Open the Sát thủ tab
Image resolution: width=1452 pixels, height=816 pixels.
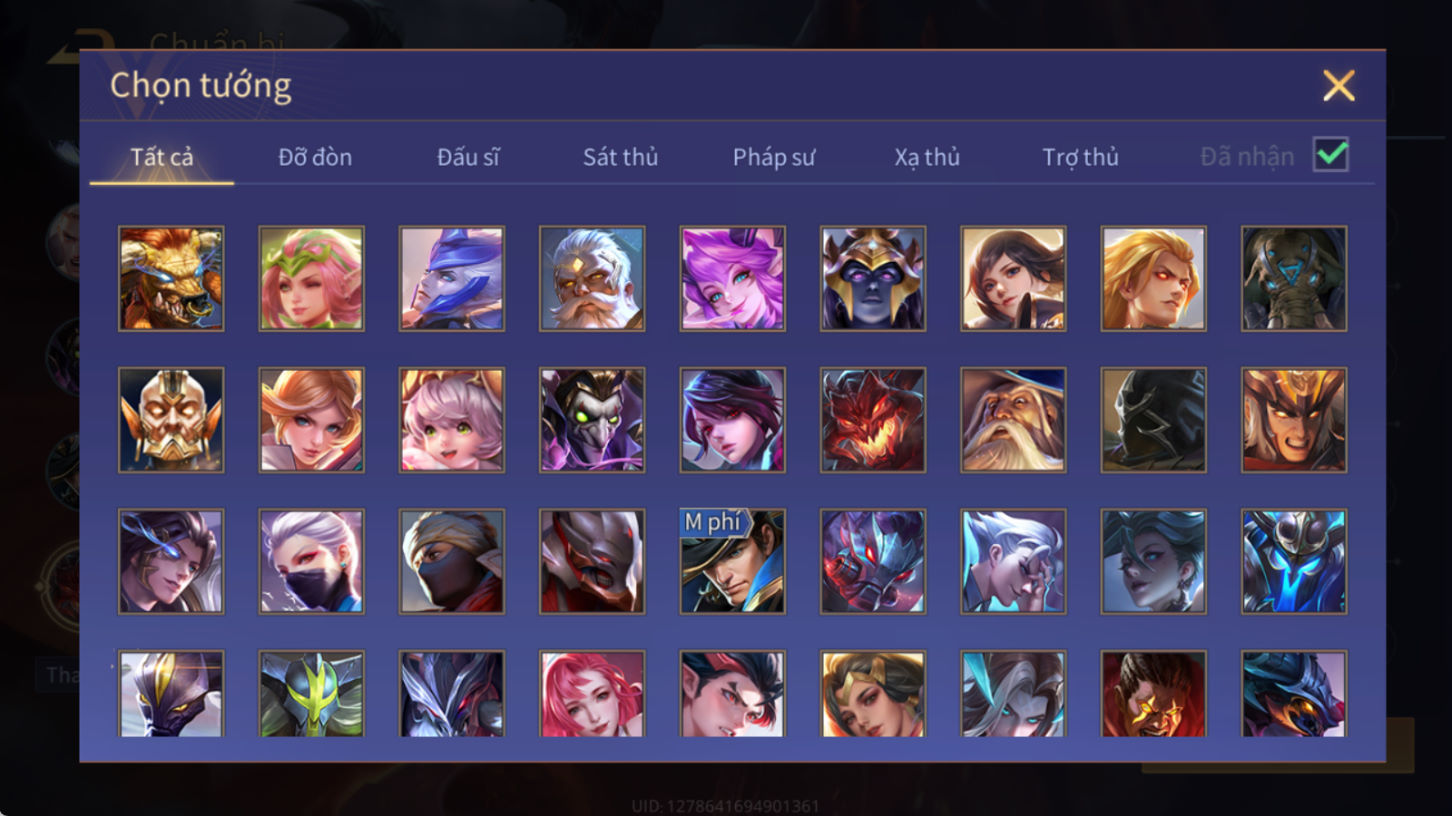pos(620,157)
